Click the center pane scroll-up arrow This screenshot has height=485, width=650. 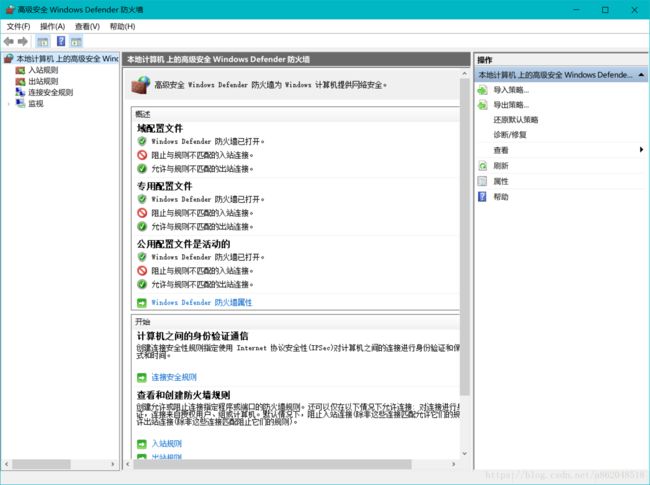(x=465, y=74)
